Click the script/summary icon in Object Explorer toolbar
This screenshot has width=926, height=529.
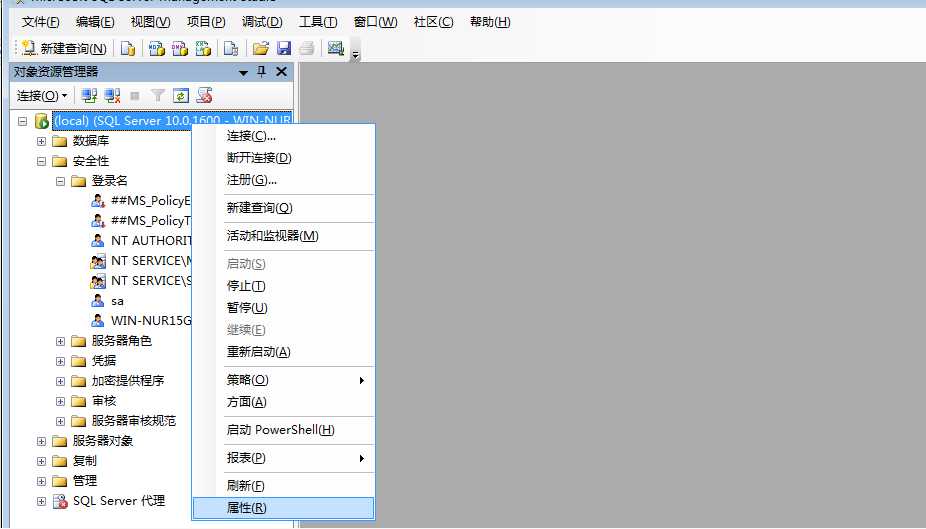[204, 95]
